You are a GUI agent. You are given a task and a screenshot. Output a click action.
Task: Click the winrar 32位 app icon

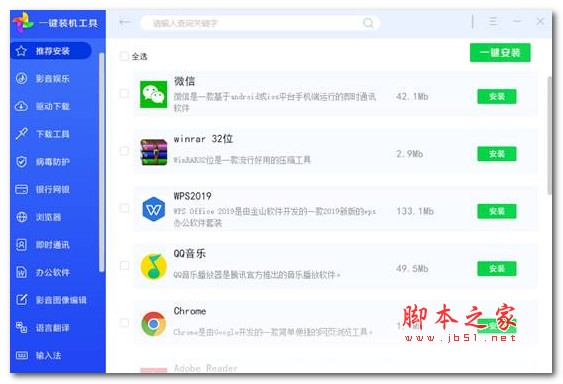tap(154, 152)
